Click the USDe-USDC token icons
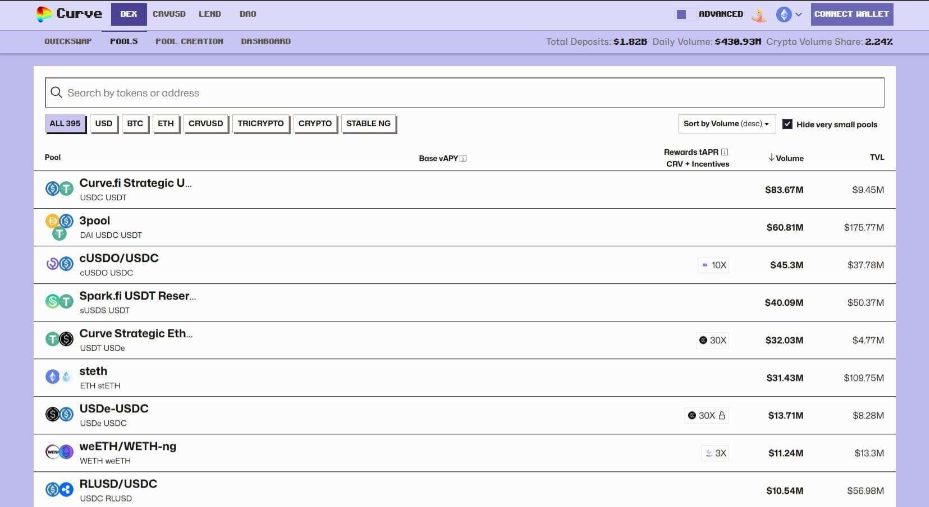Screen dimensions: 929x507 click(59, 414)
